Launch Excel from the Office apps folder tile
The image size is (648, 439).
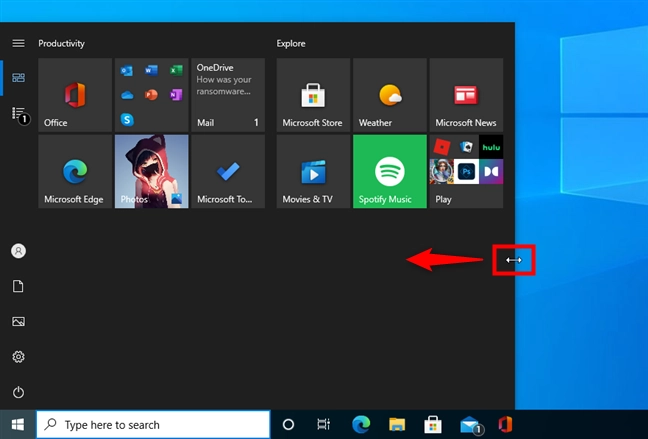click(x=176, y=71)
